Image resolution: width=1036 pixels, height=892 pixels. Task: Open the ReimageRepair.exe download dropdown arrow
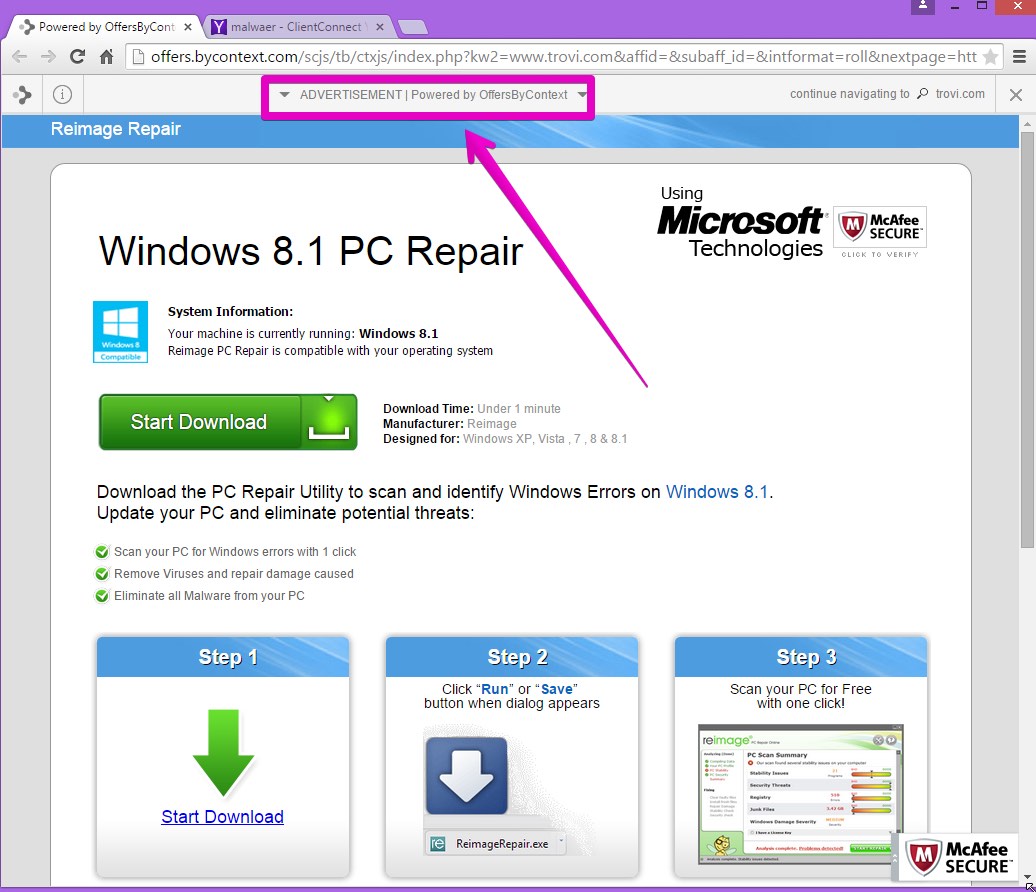point(561,842)
